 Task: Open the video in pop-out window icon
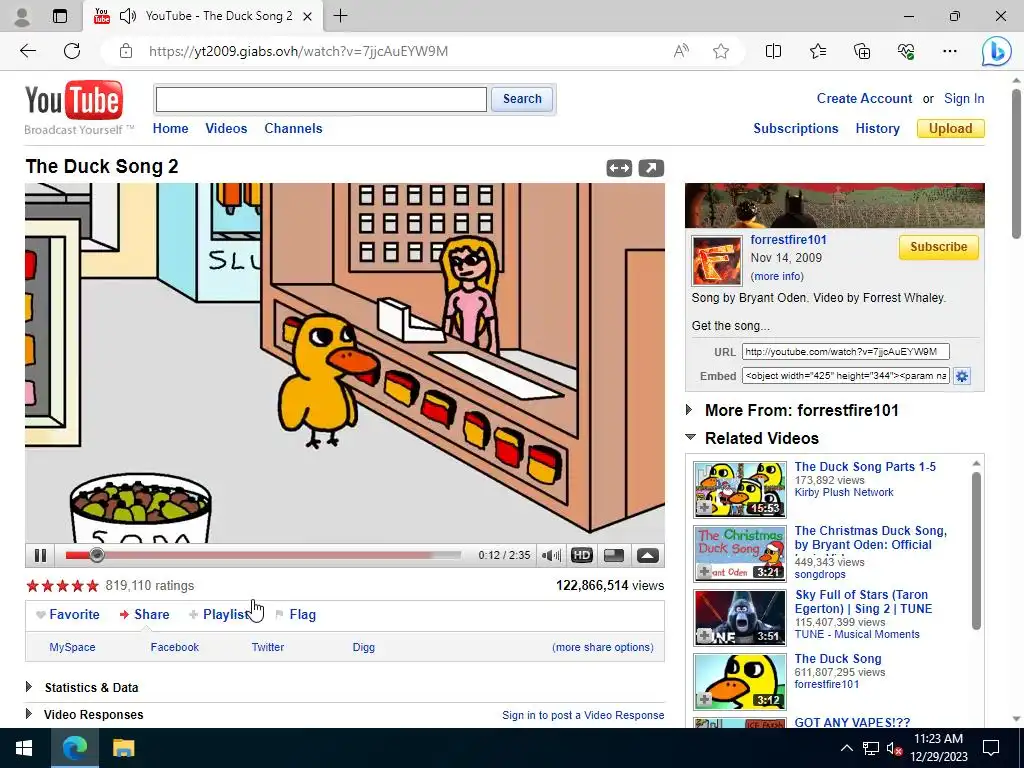[x=651, y=168]
